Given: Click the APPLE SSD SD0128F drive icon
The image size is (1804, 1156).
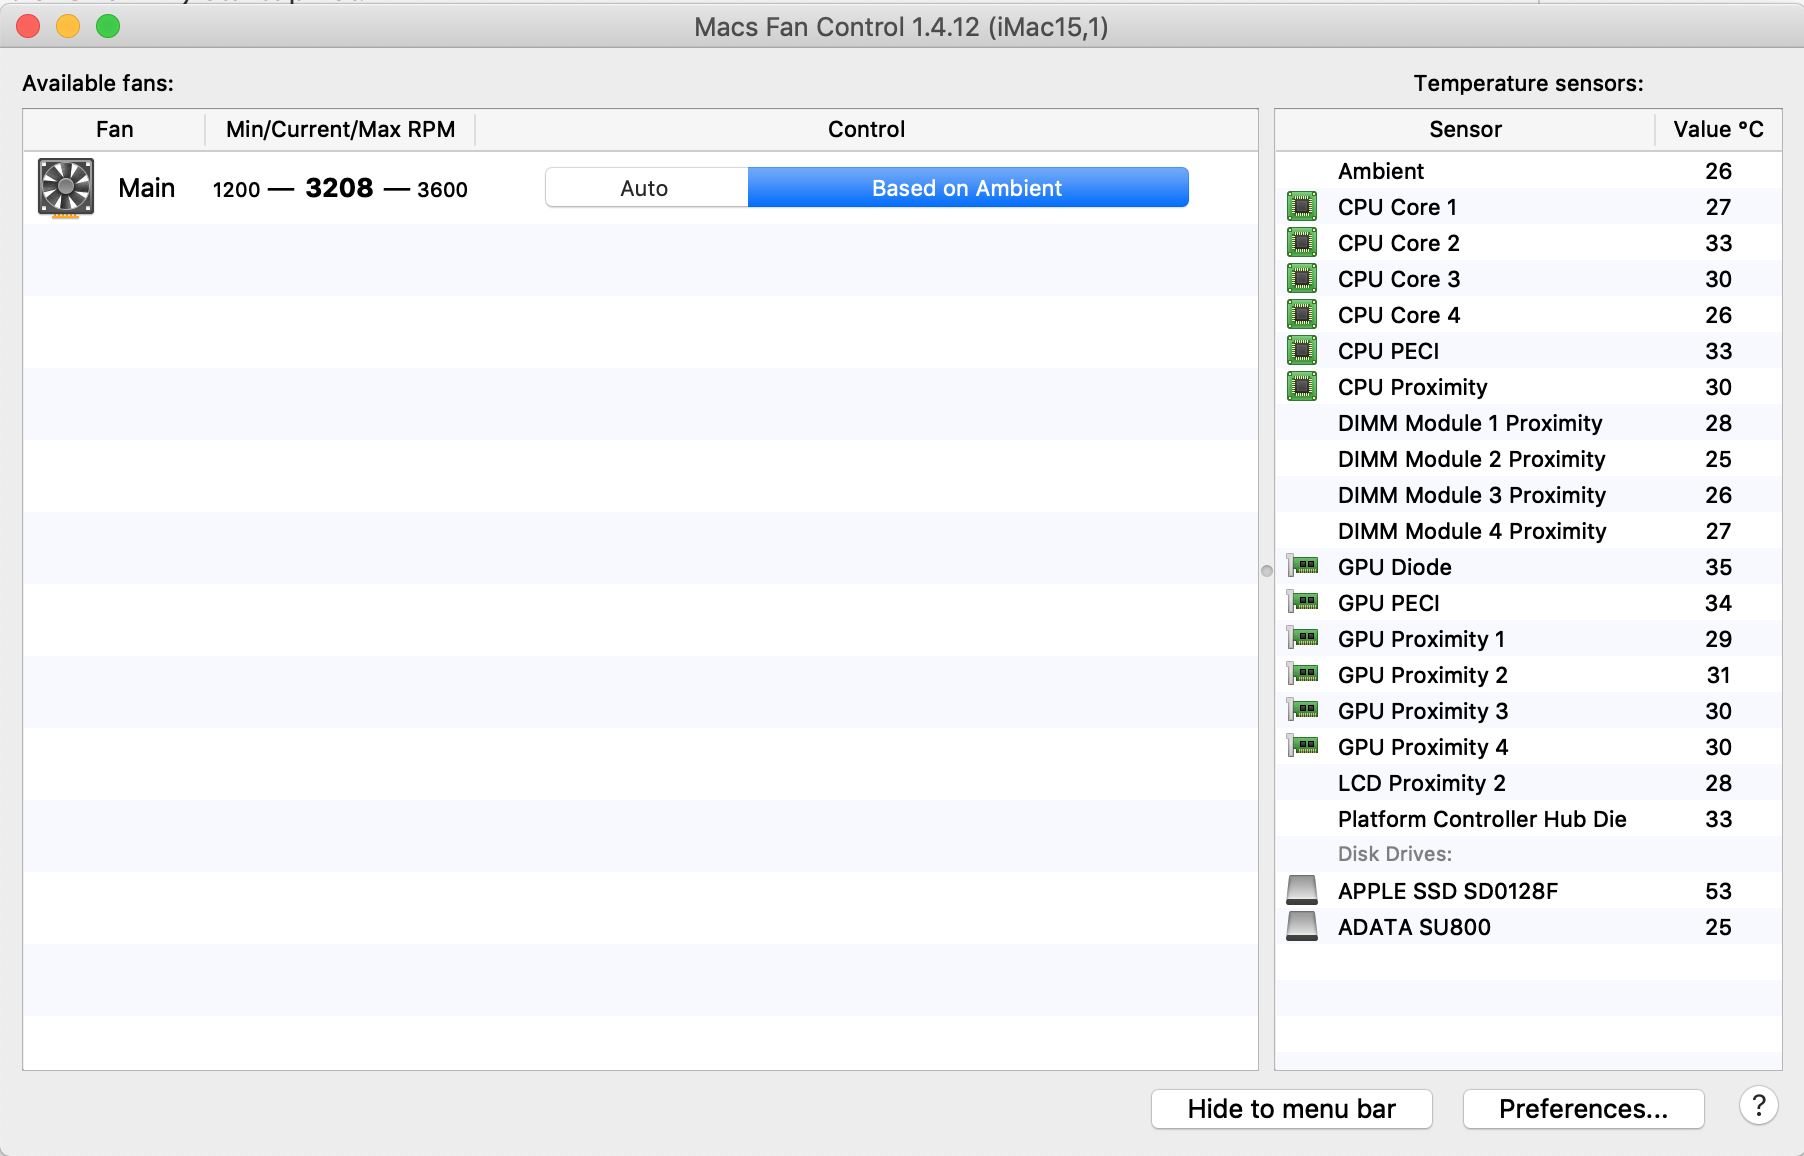Looking at the screenshot, I should coord(1302,890).
